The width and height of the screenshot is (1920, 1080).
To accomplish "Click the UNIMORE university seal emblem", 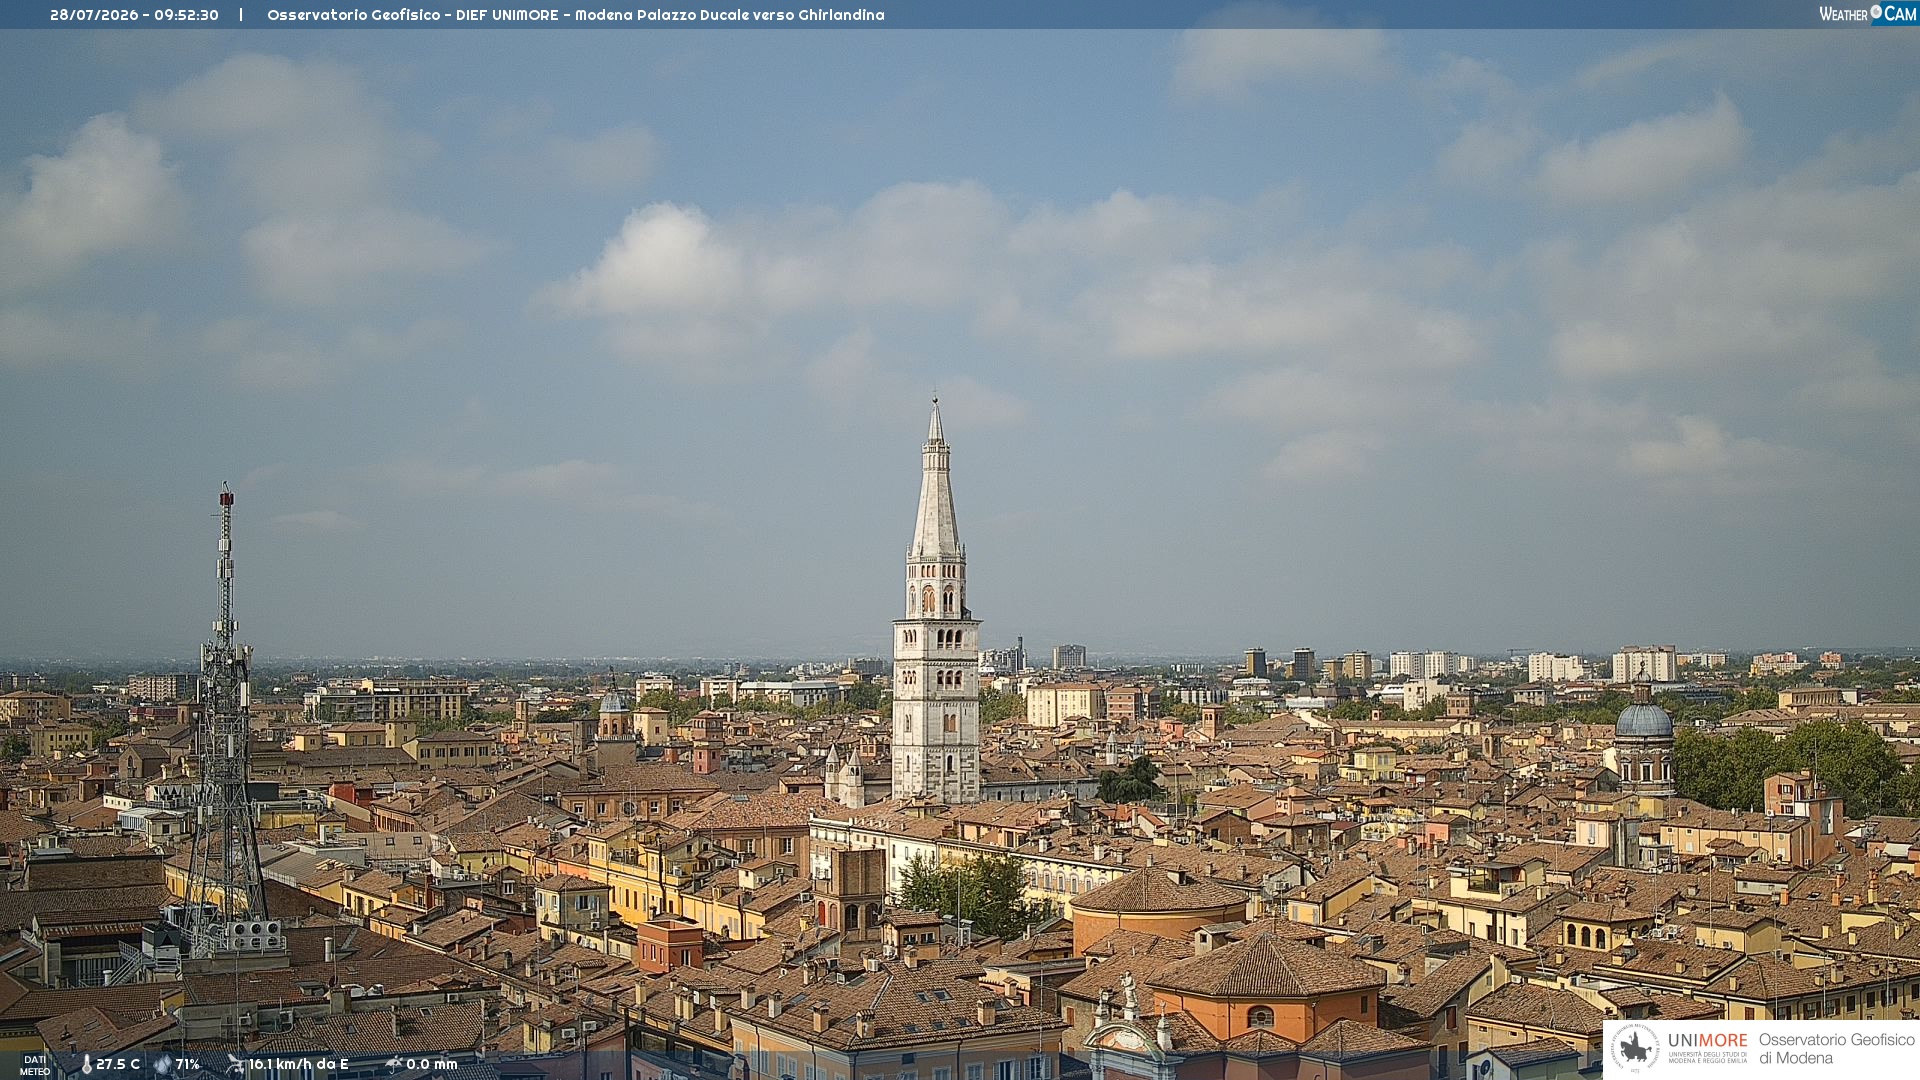I will coord(1635,1048).
